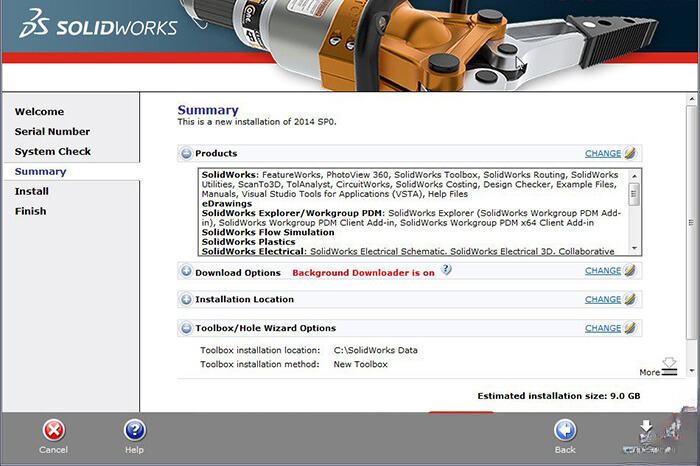This screenshot has width=700, height=466.
Task: Collapse the Products section
Action: point(186,154)
